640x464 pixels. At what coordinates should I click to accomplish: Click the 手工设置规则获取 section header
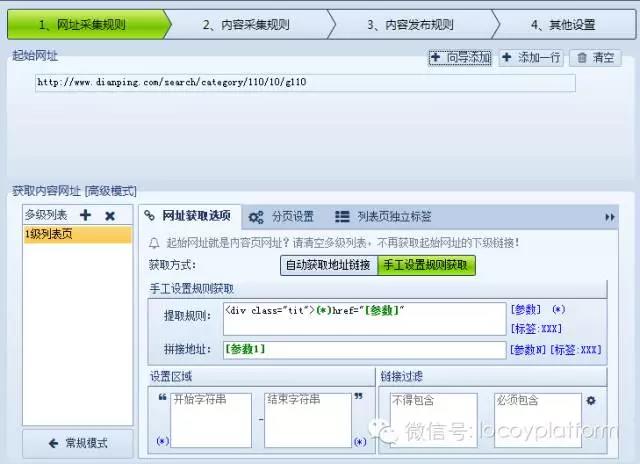pos(191,289)
